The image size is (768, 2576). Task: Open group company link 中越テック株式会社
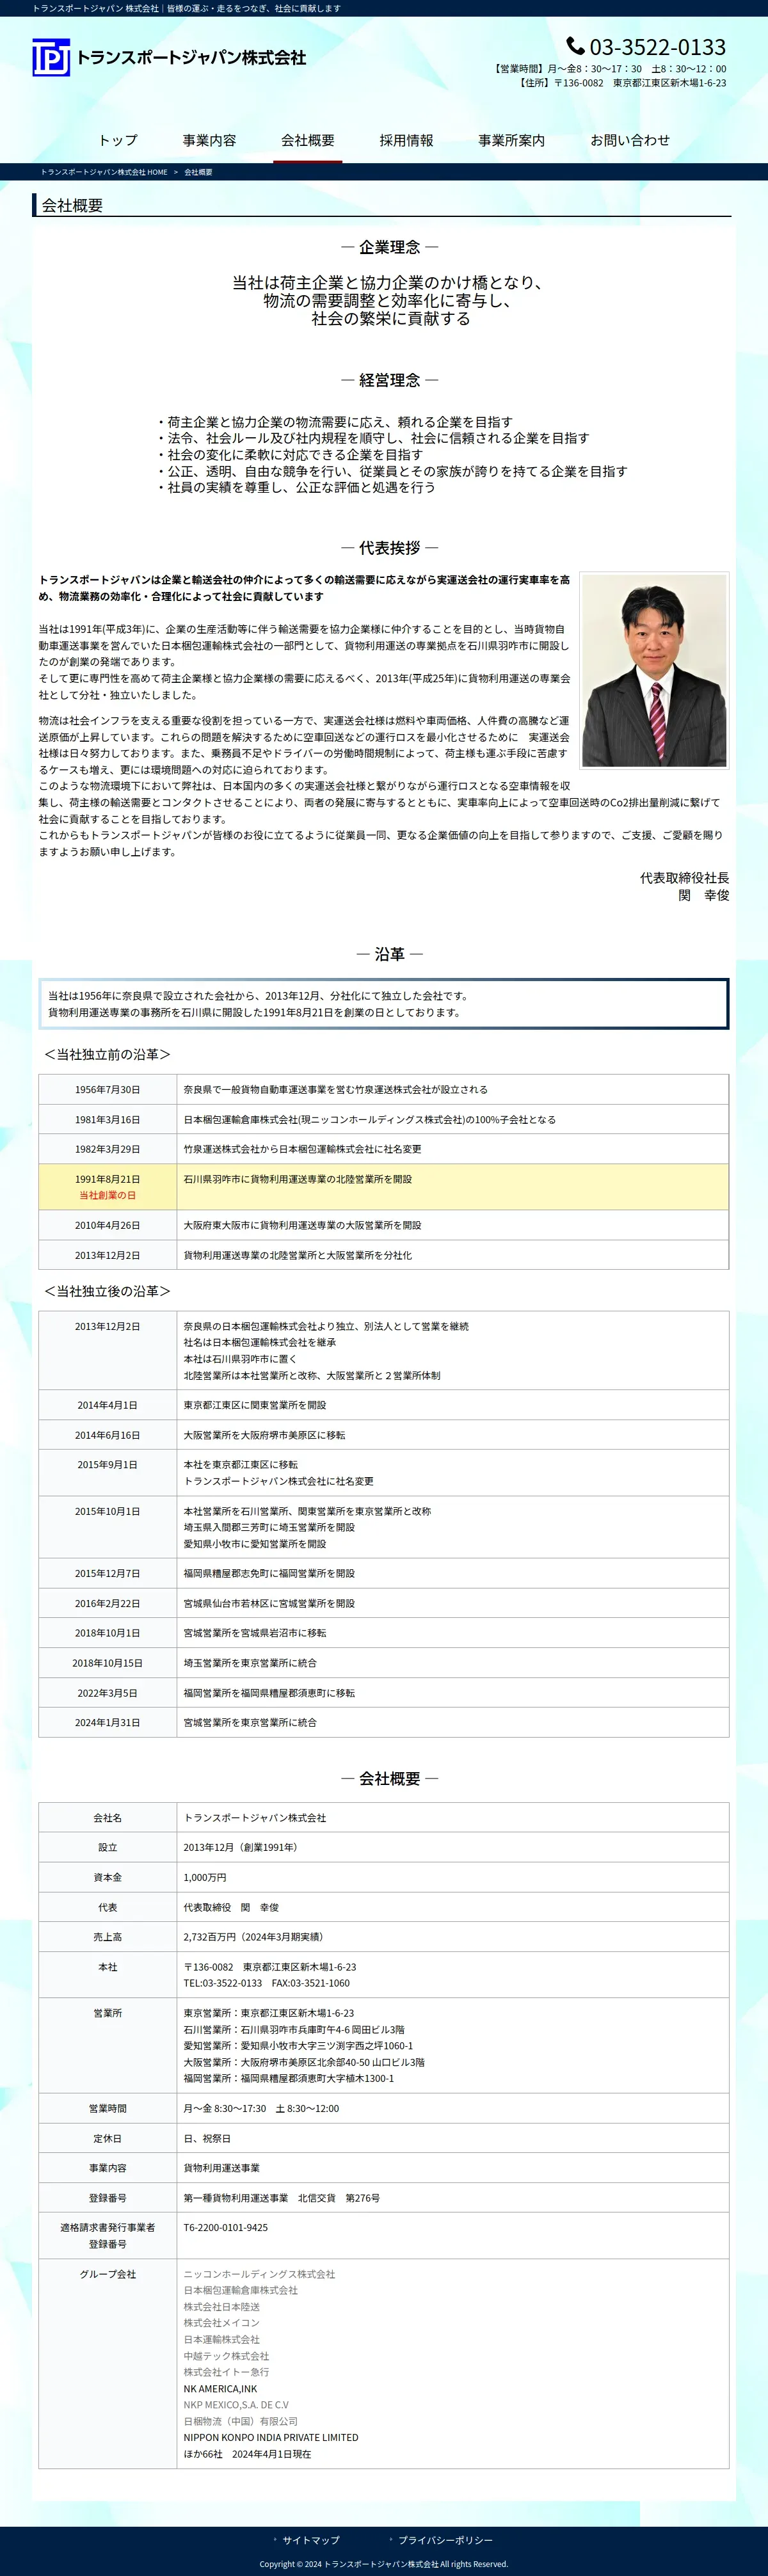pyautogui.click(x=226, y=2355)
